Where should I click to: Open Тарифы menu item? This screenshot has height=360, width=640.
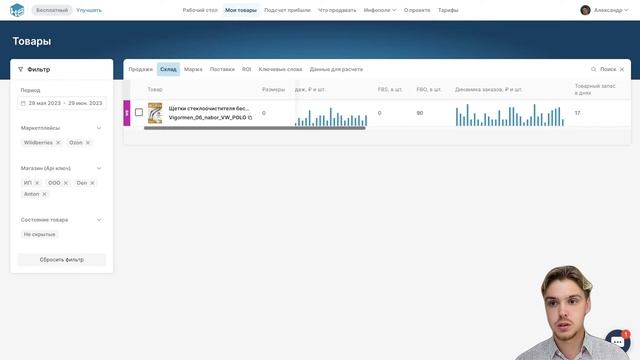click(448, 10)
